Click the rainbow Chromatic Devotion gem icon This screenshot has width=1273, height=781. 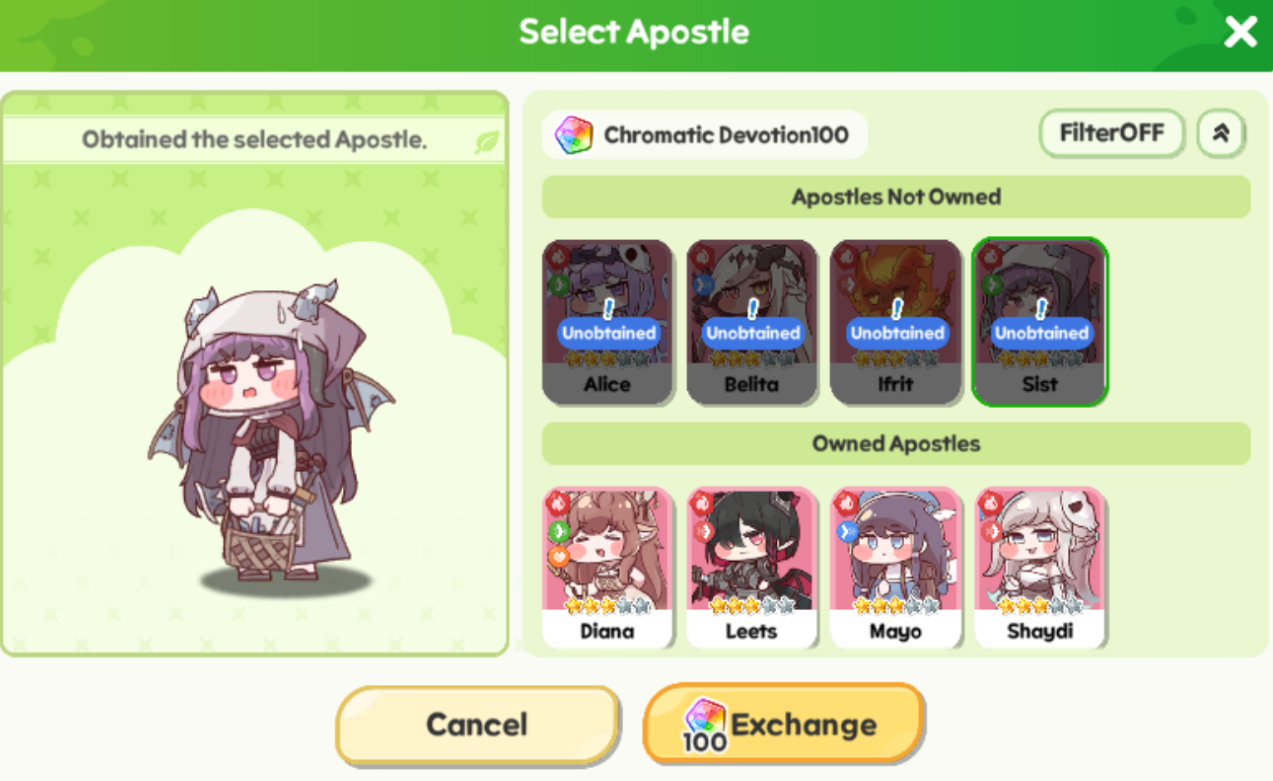pos(574,135)
